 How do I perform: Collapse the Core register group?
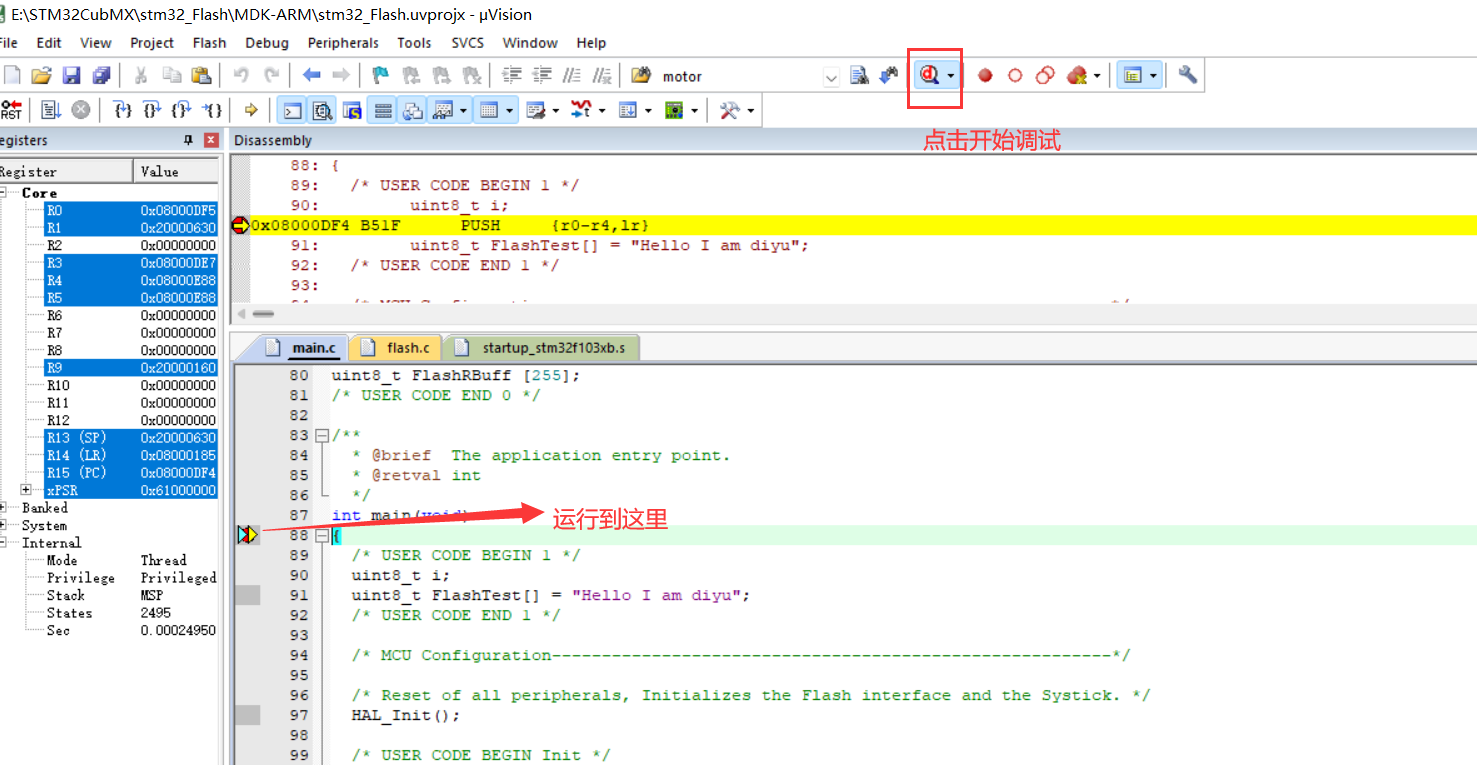tap(3, 193)
